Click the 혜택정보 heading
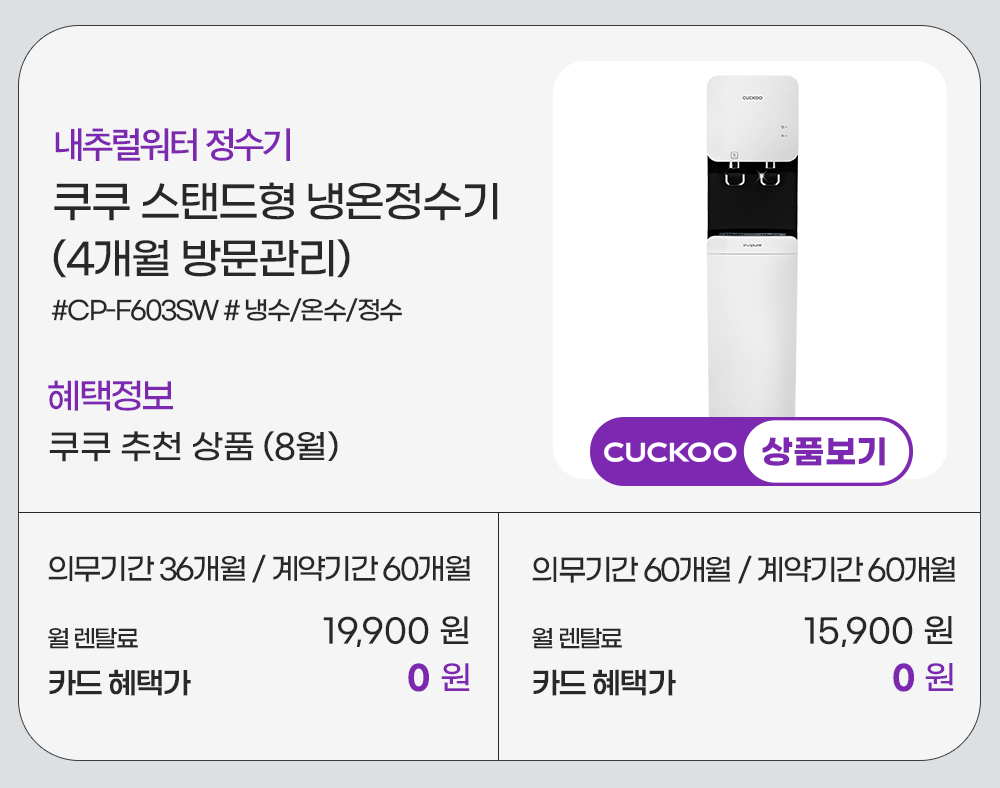The height and width of the screenshot is (788, 1000). tap(111, 395)
